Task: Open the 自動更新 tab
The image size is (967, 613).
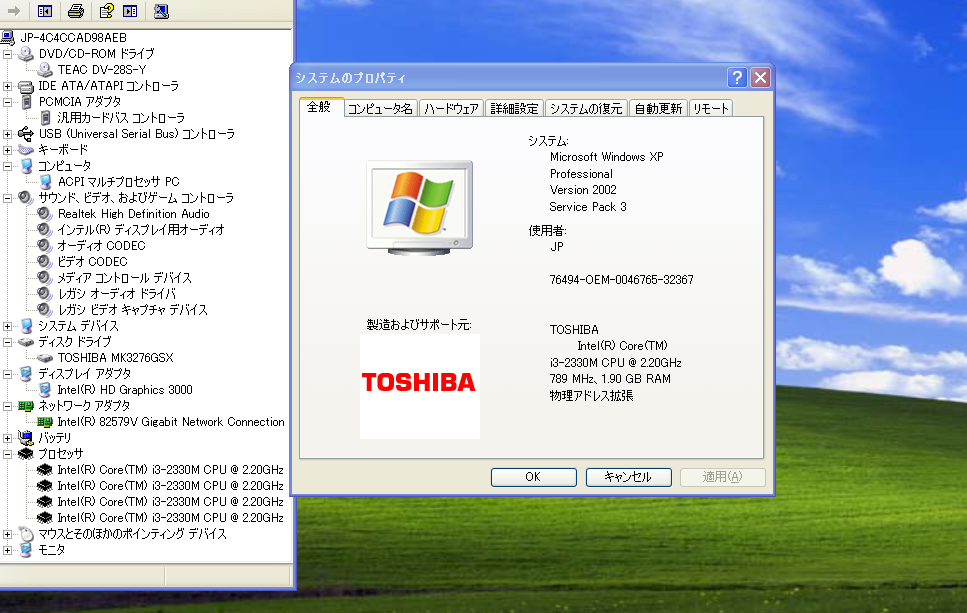Action: [657, 107]
